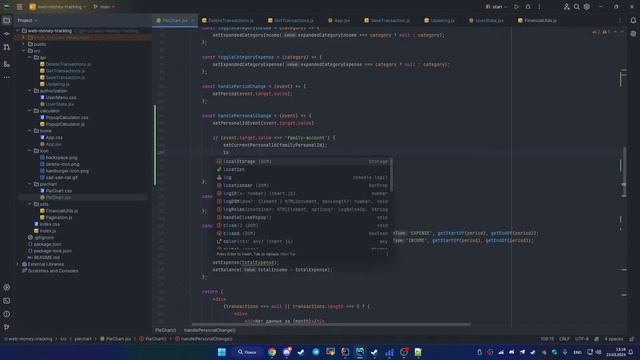Show more tool windows ellipsis

(7, 77)
